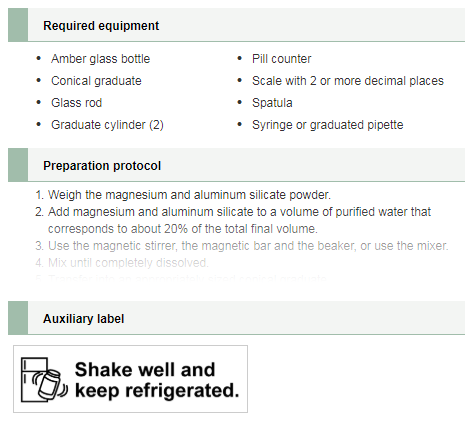This screenshot has width=476, height=422.
Task: Select the Pill counter item
Action: click(x=281, y=59)
